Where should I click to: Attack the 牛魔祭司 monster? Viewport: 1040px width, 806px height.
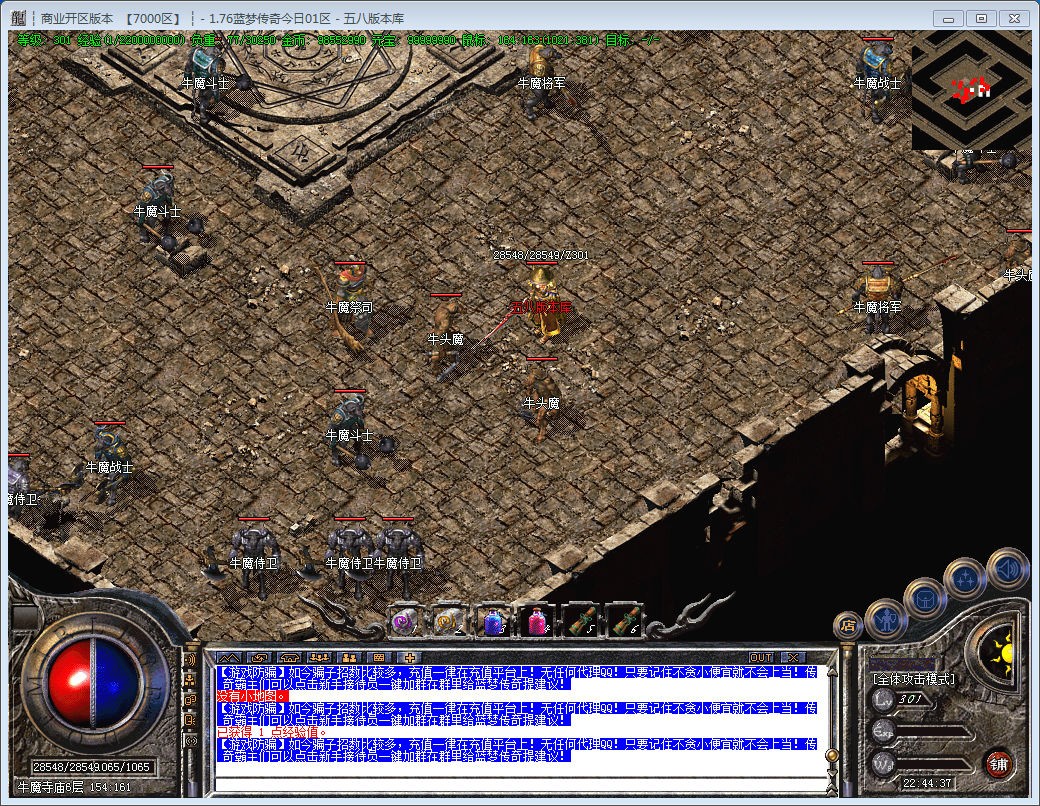[x=350, y=306]
